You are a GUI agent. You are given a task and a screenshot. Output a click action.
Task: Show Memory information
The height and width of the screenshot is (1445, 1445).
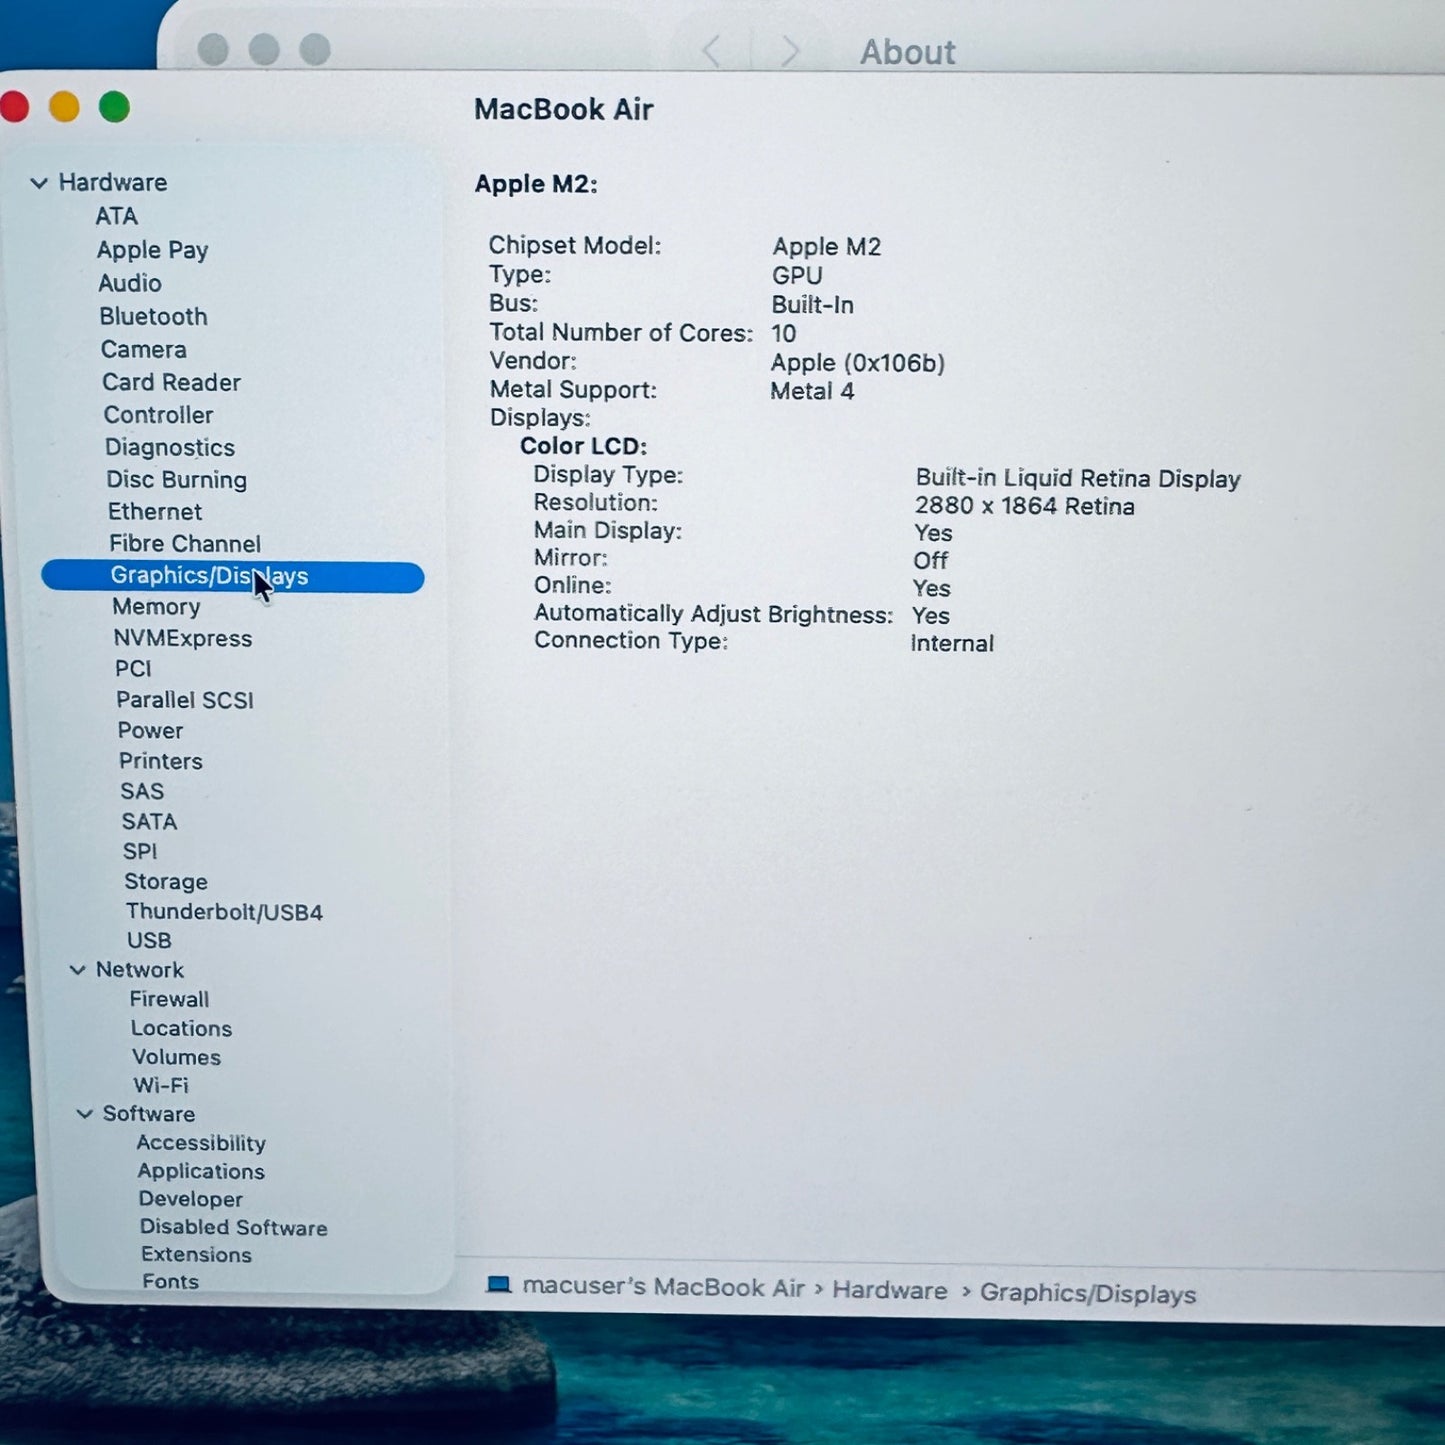click(157, 607)
